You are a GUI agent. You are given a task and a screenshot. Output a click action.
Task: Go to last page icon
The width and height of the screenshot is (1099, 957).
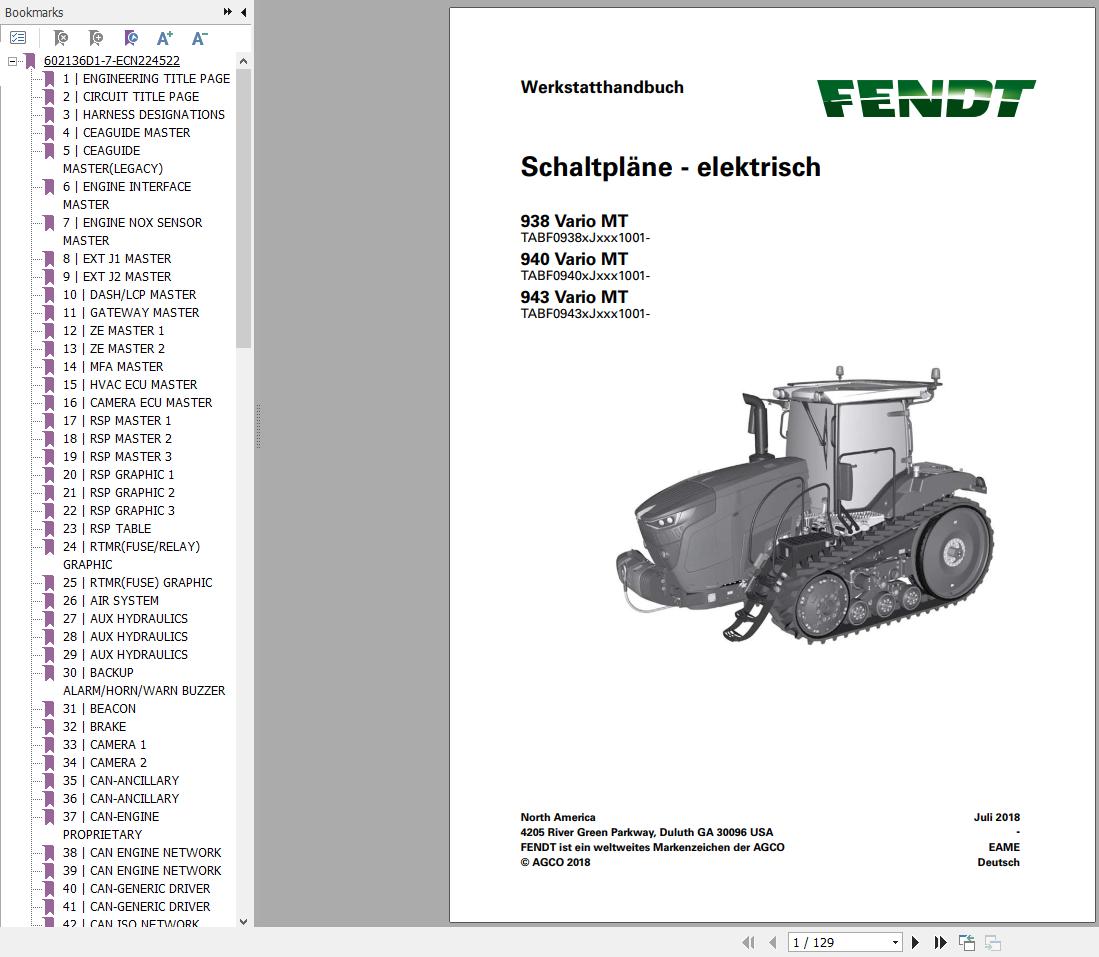click(x=941, y=942)
